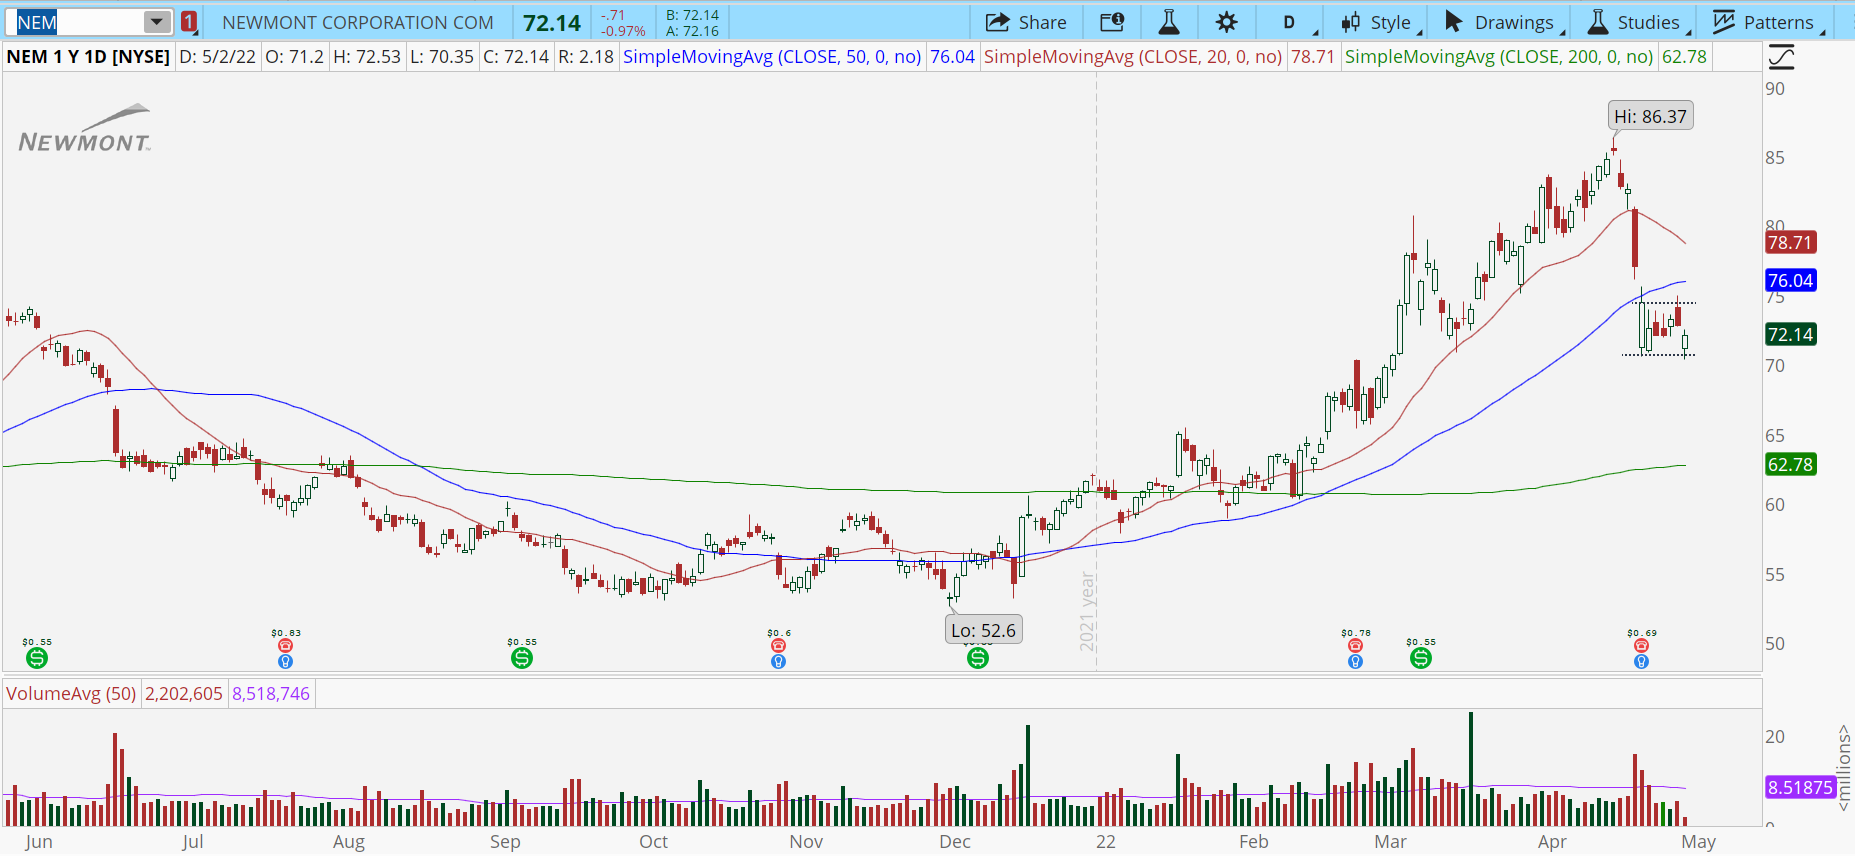Click the Lo: 52.6 price bubble
Viewport: 1855px width, 856px height.
[984, 630]
